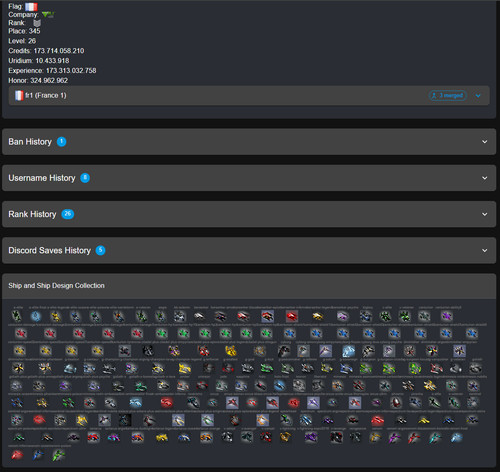Select the green ship ending the last row
This screenshot has height=472, width=500.
click(x=58, y=455)
